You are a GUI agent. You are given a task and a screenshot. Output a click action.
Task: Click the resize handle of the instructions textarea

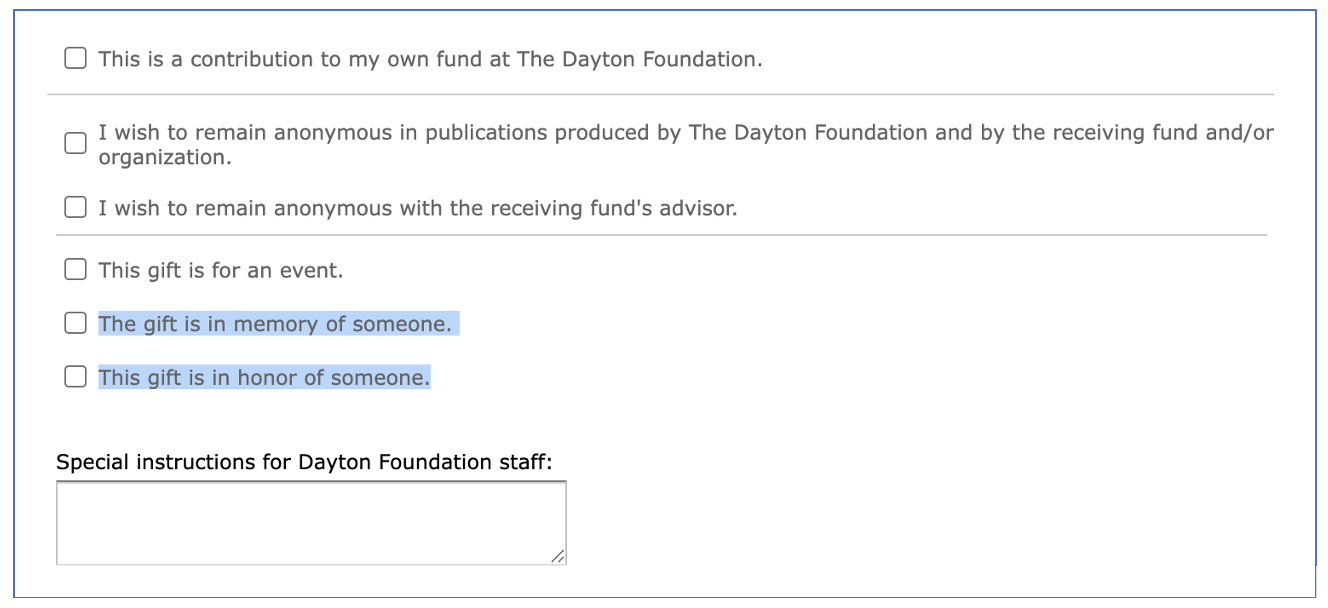pyautogui.click(x=558, y=556)
